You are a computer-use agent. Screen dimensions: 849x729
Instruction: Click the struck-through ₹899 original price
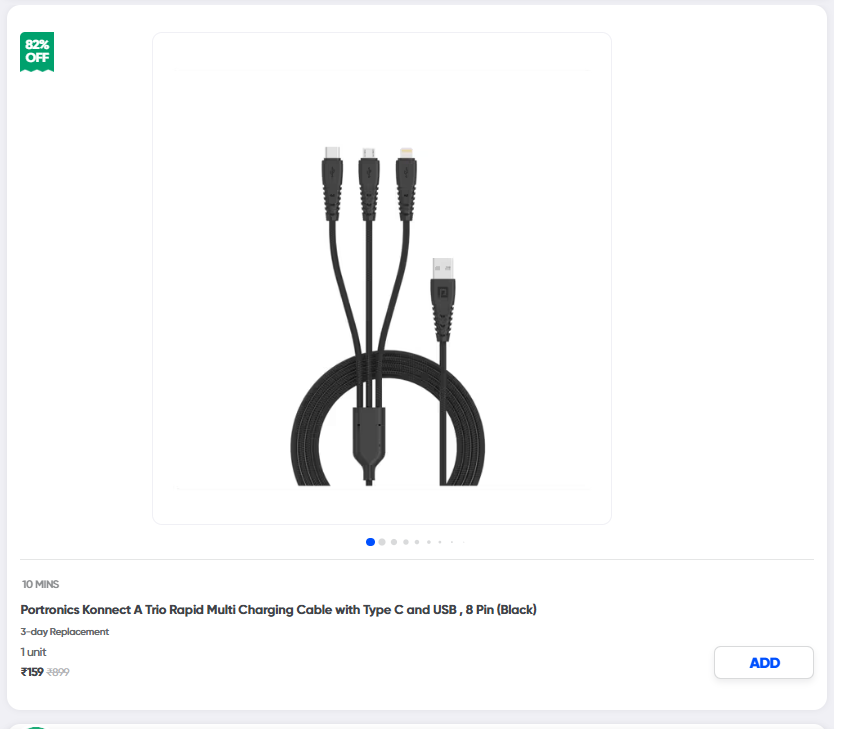point(58,672)
